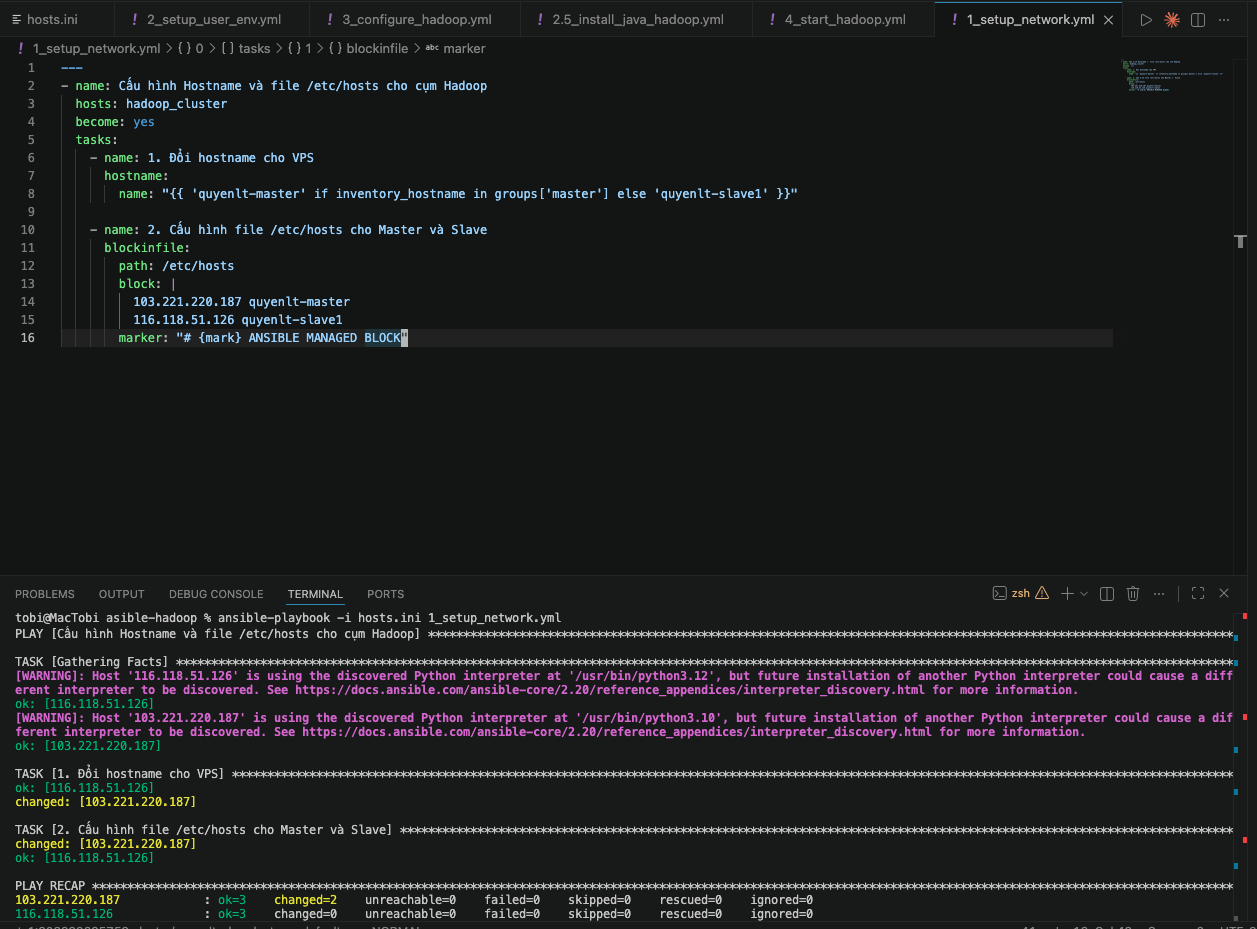
Task: Expand the blockinfile breadcrumb segment
Action: click(377, 48)
